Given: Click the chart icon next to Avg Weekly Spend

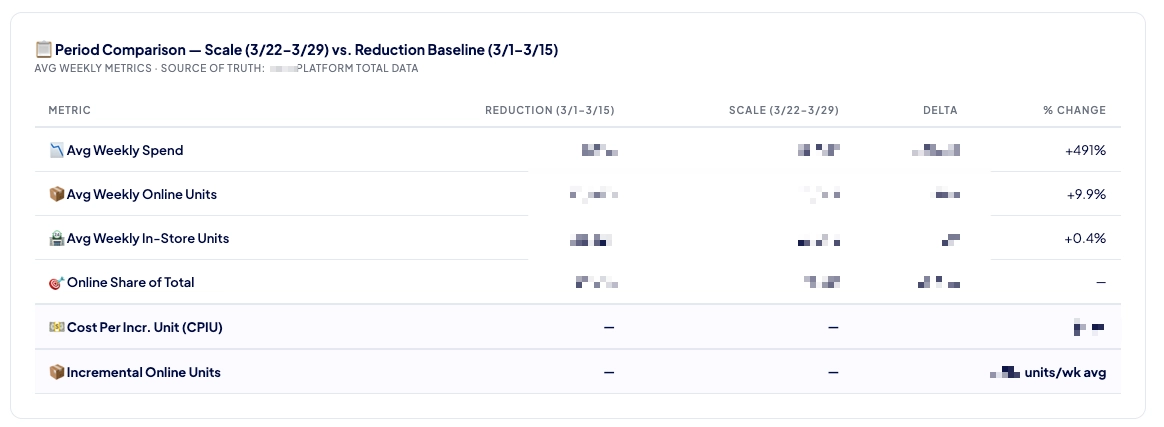Looking at the screenshot, I should pos(56,150).
